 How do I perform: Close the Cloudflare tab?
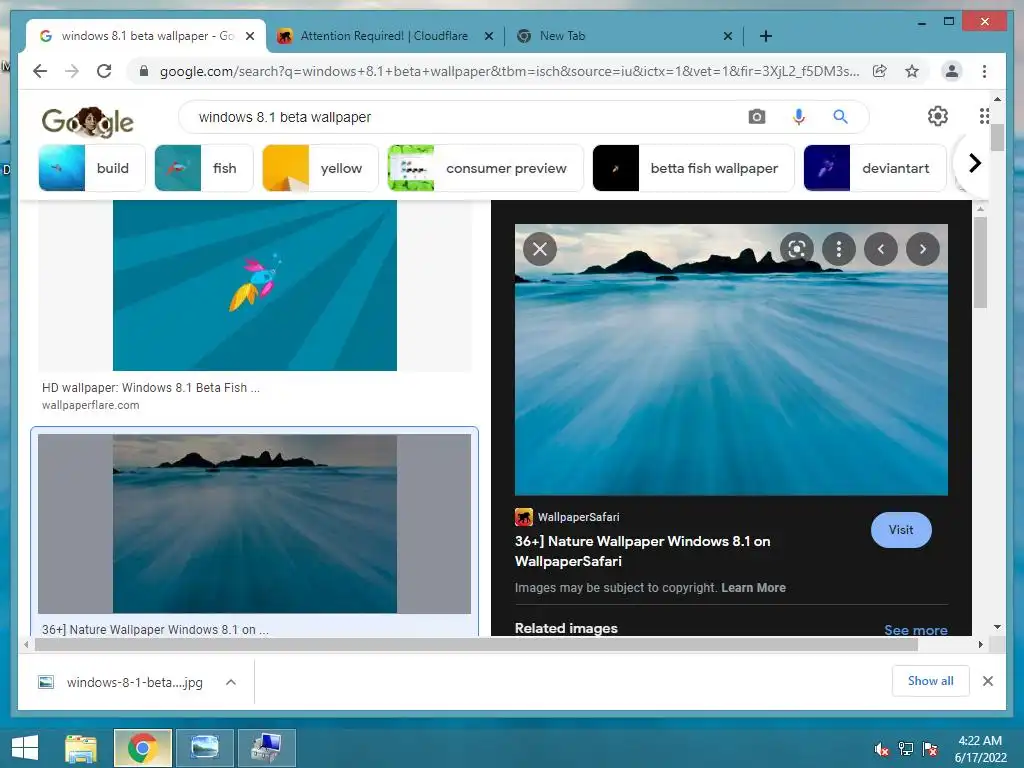[488, 36]
